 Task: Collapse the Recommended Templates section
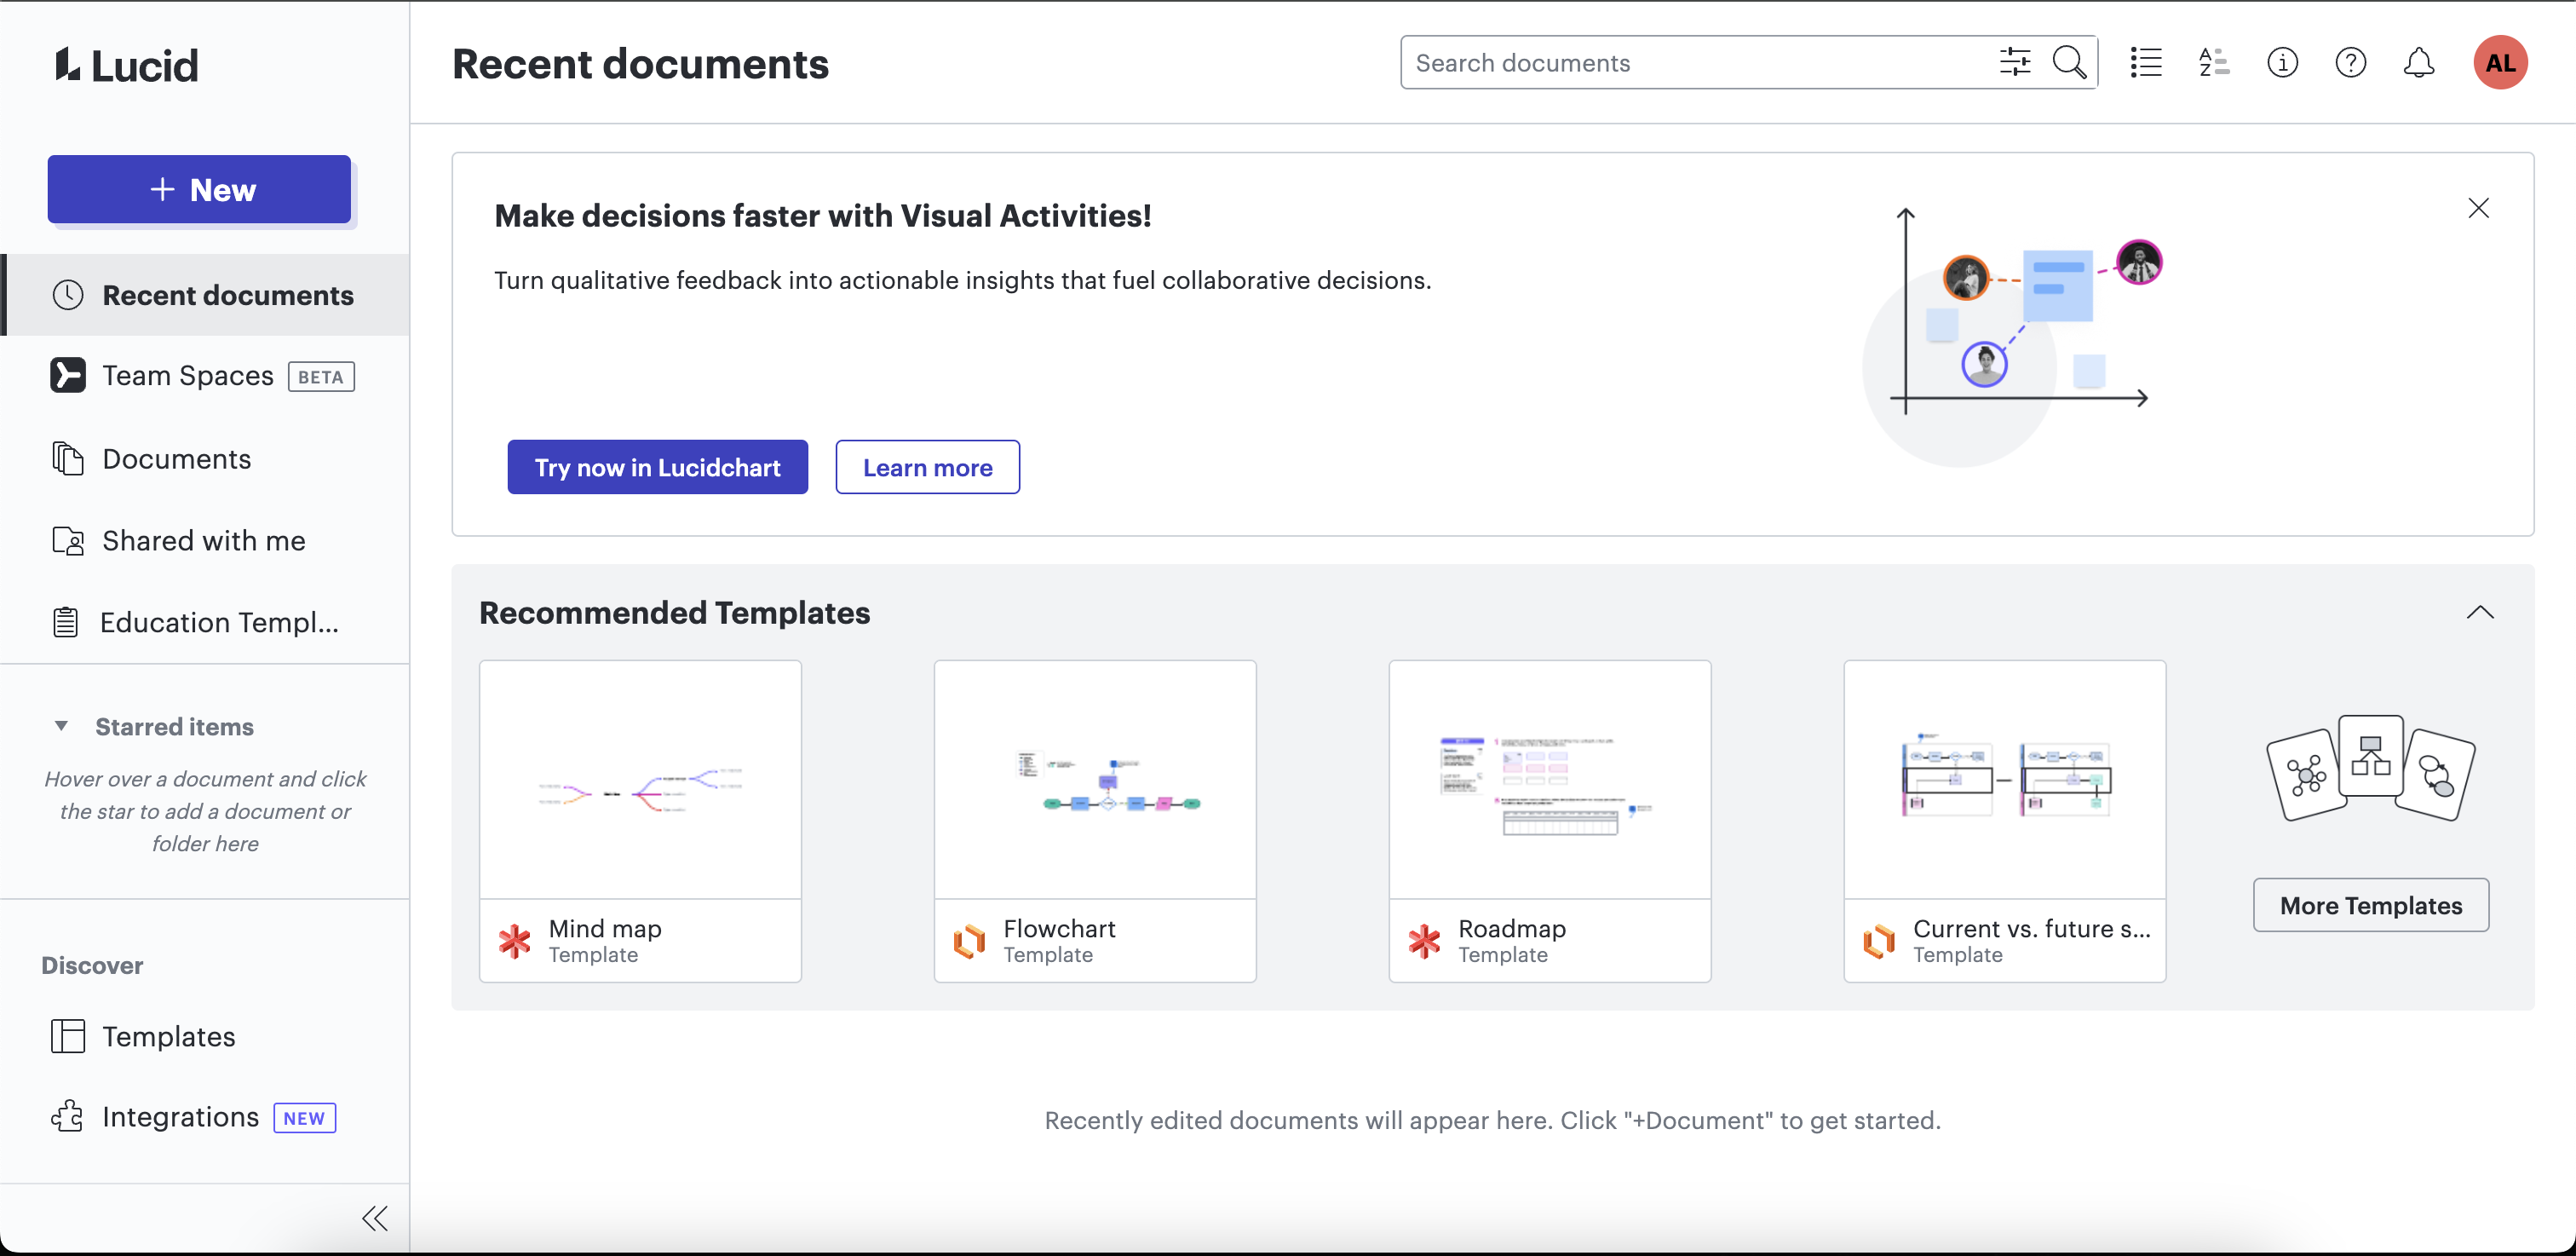click(2479, 612)
